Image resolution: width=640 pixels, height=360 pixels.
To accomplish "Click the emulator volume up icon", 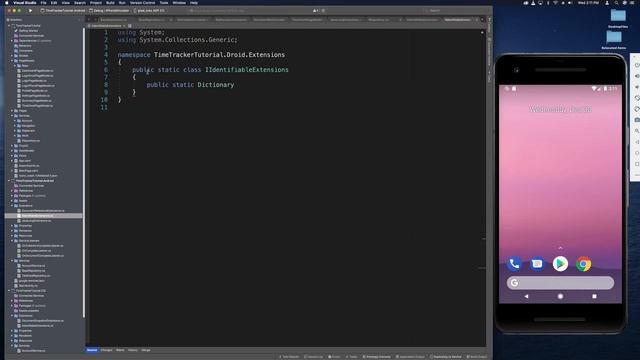I will [x=637, y=76].
